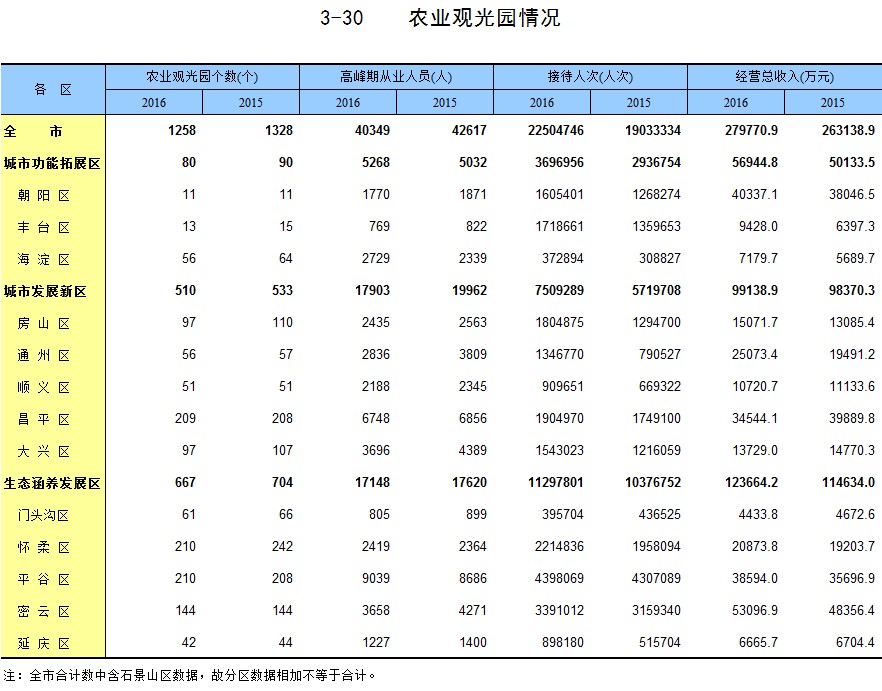The width and height of the screenshot is (882, 691).
Task: Click 城市发展新区 revenue value 99138.9
Action: click(754, 291)
